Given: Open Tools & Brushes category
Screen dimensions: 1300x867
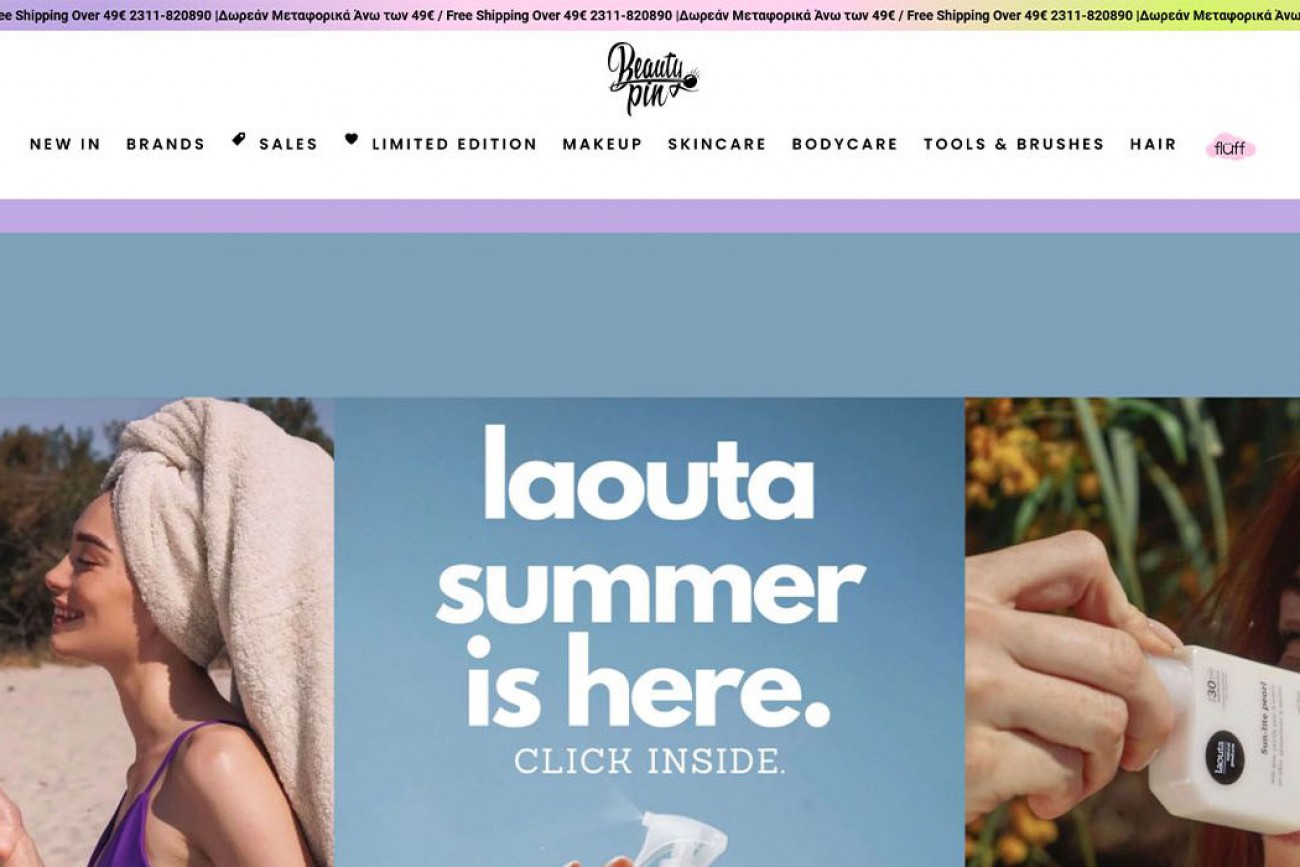Looking at the screenshot, I should click(1014, 144).
